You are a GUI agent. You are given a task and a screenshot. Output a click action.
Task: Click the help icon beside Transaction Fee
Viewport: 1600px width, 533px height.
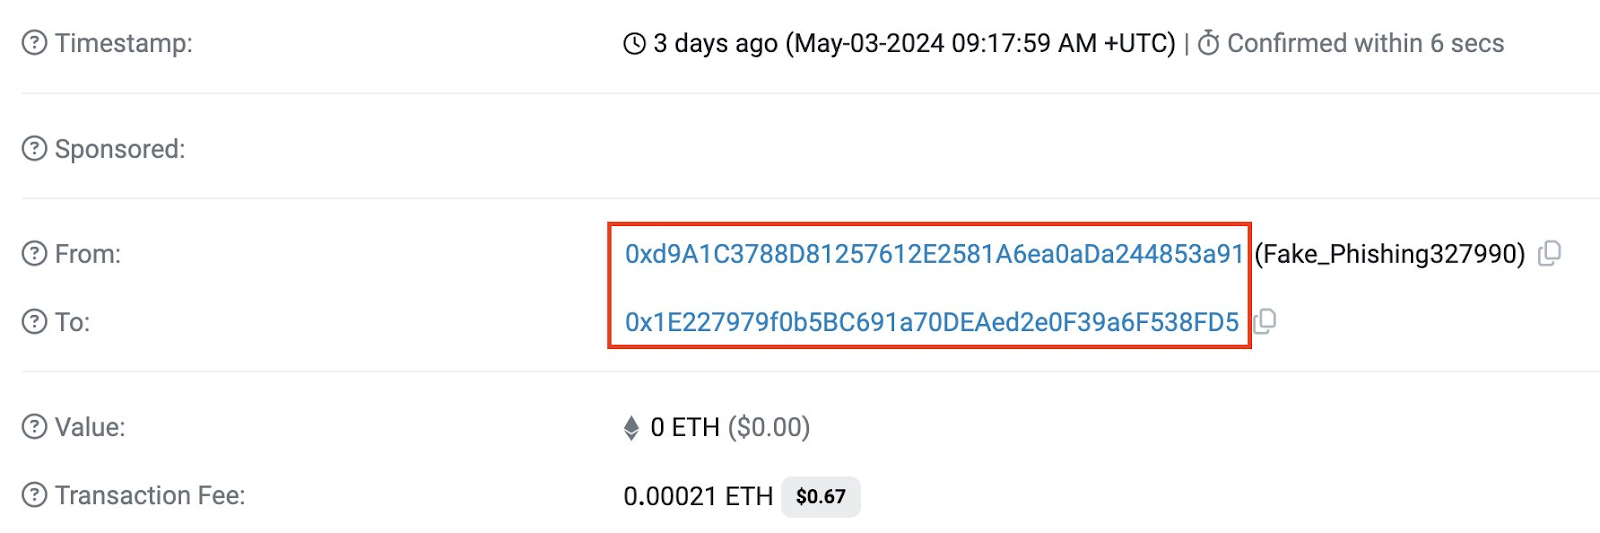[34, 495]
